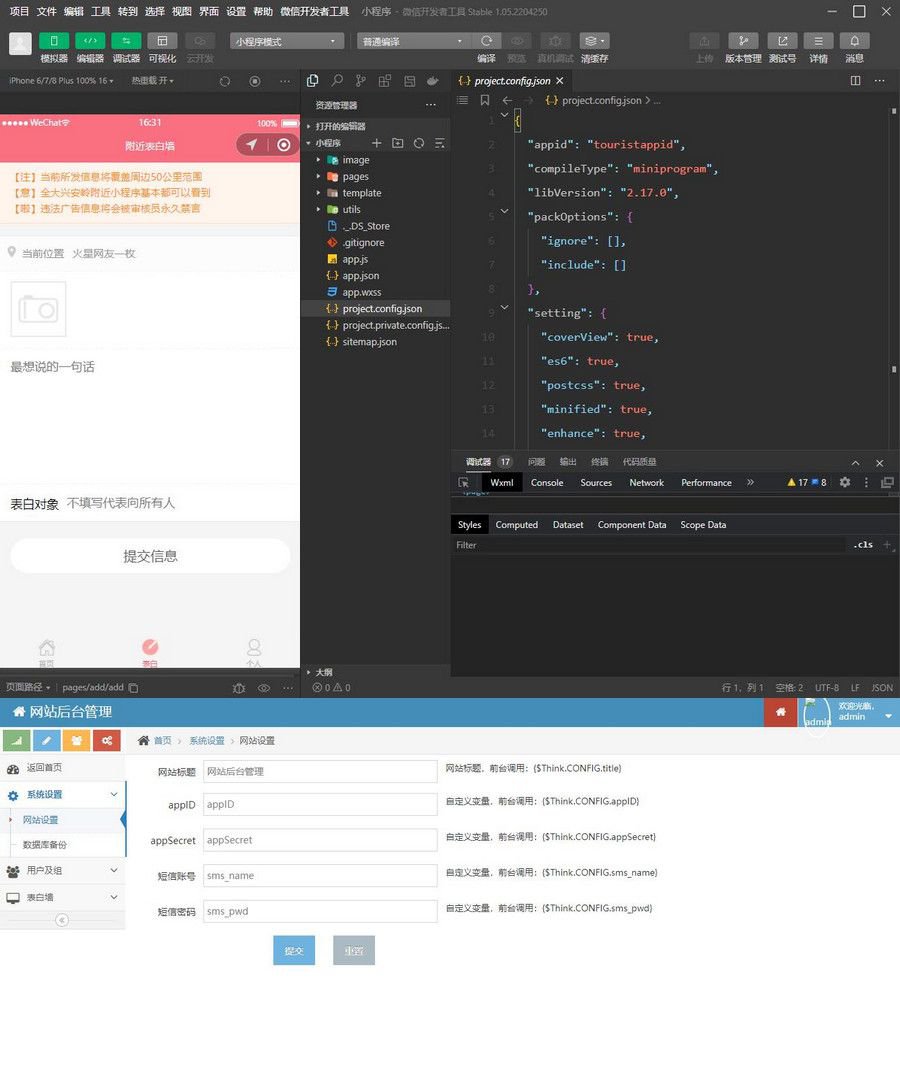Image resolution: width=900 pixels, height=1081 pixels.
Task: Click the 提交 submit button in admin page
Action: pyautogui.click(x=293, y=951)
